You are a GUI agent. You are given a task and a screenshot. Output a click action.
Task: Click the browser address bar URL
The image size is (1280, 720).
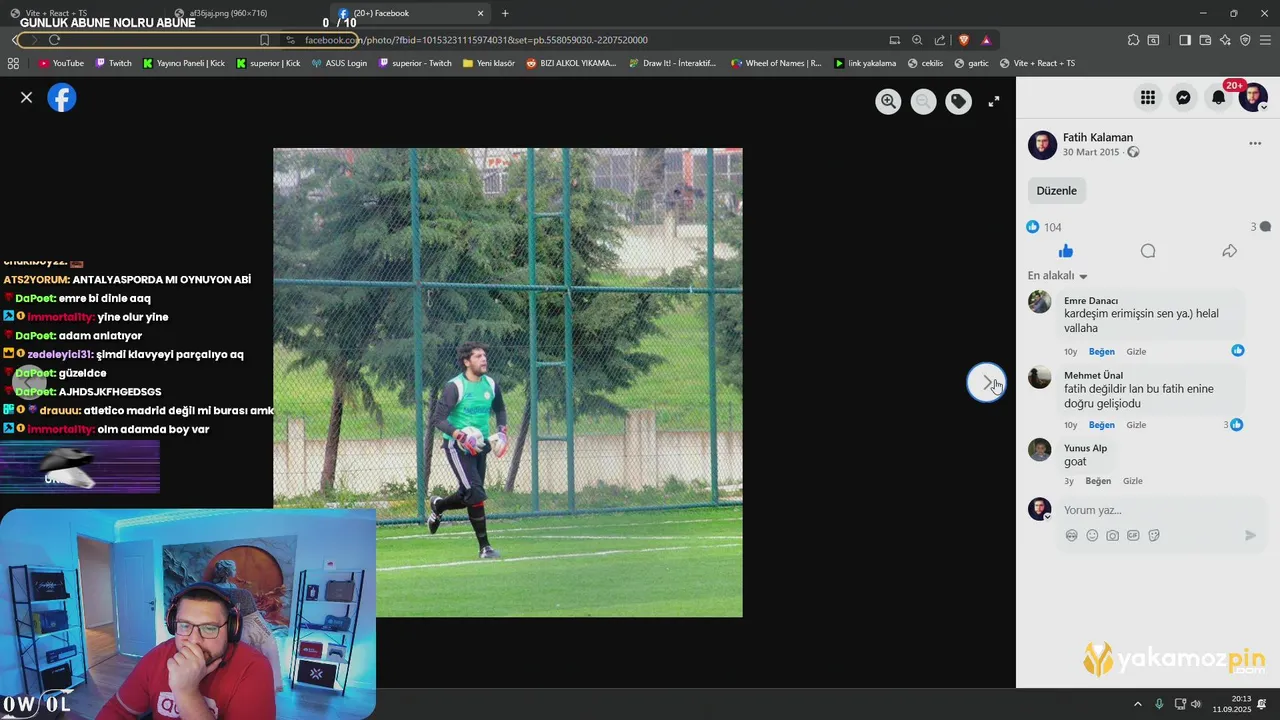[x=476, y=40]
